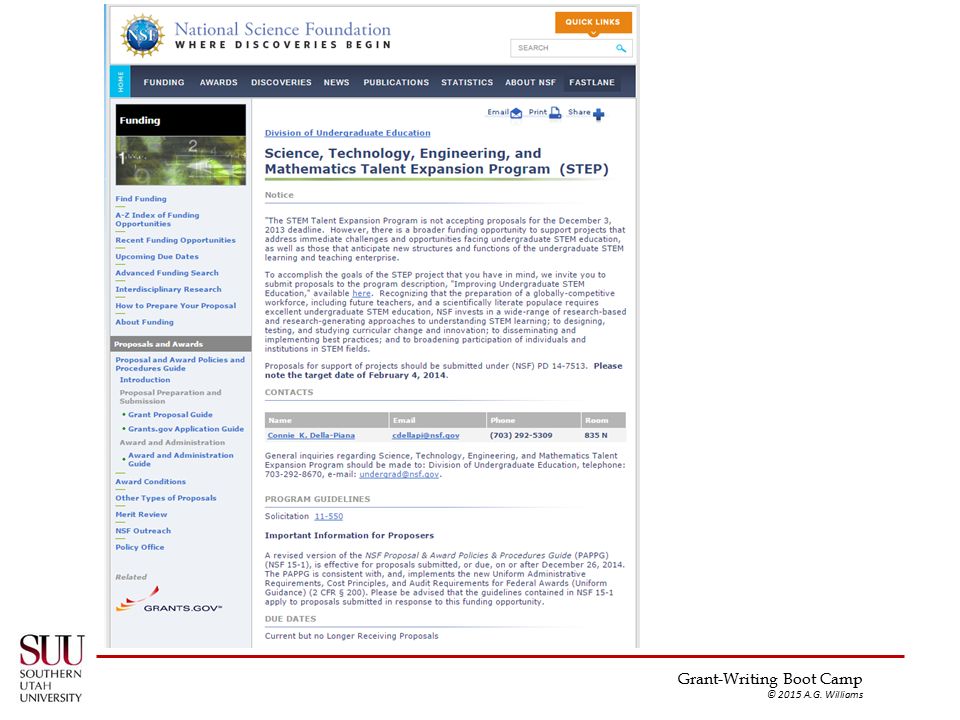Screen dimensions: 960x720
Task: Click the NSF logo emblem
Action: tap(143, 36)
